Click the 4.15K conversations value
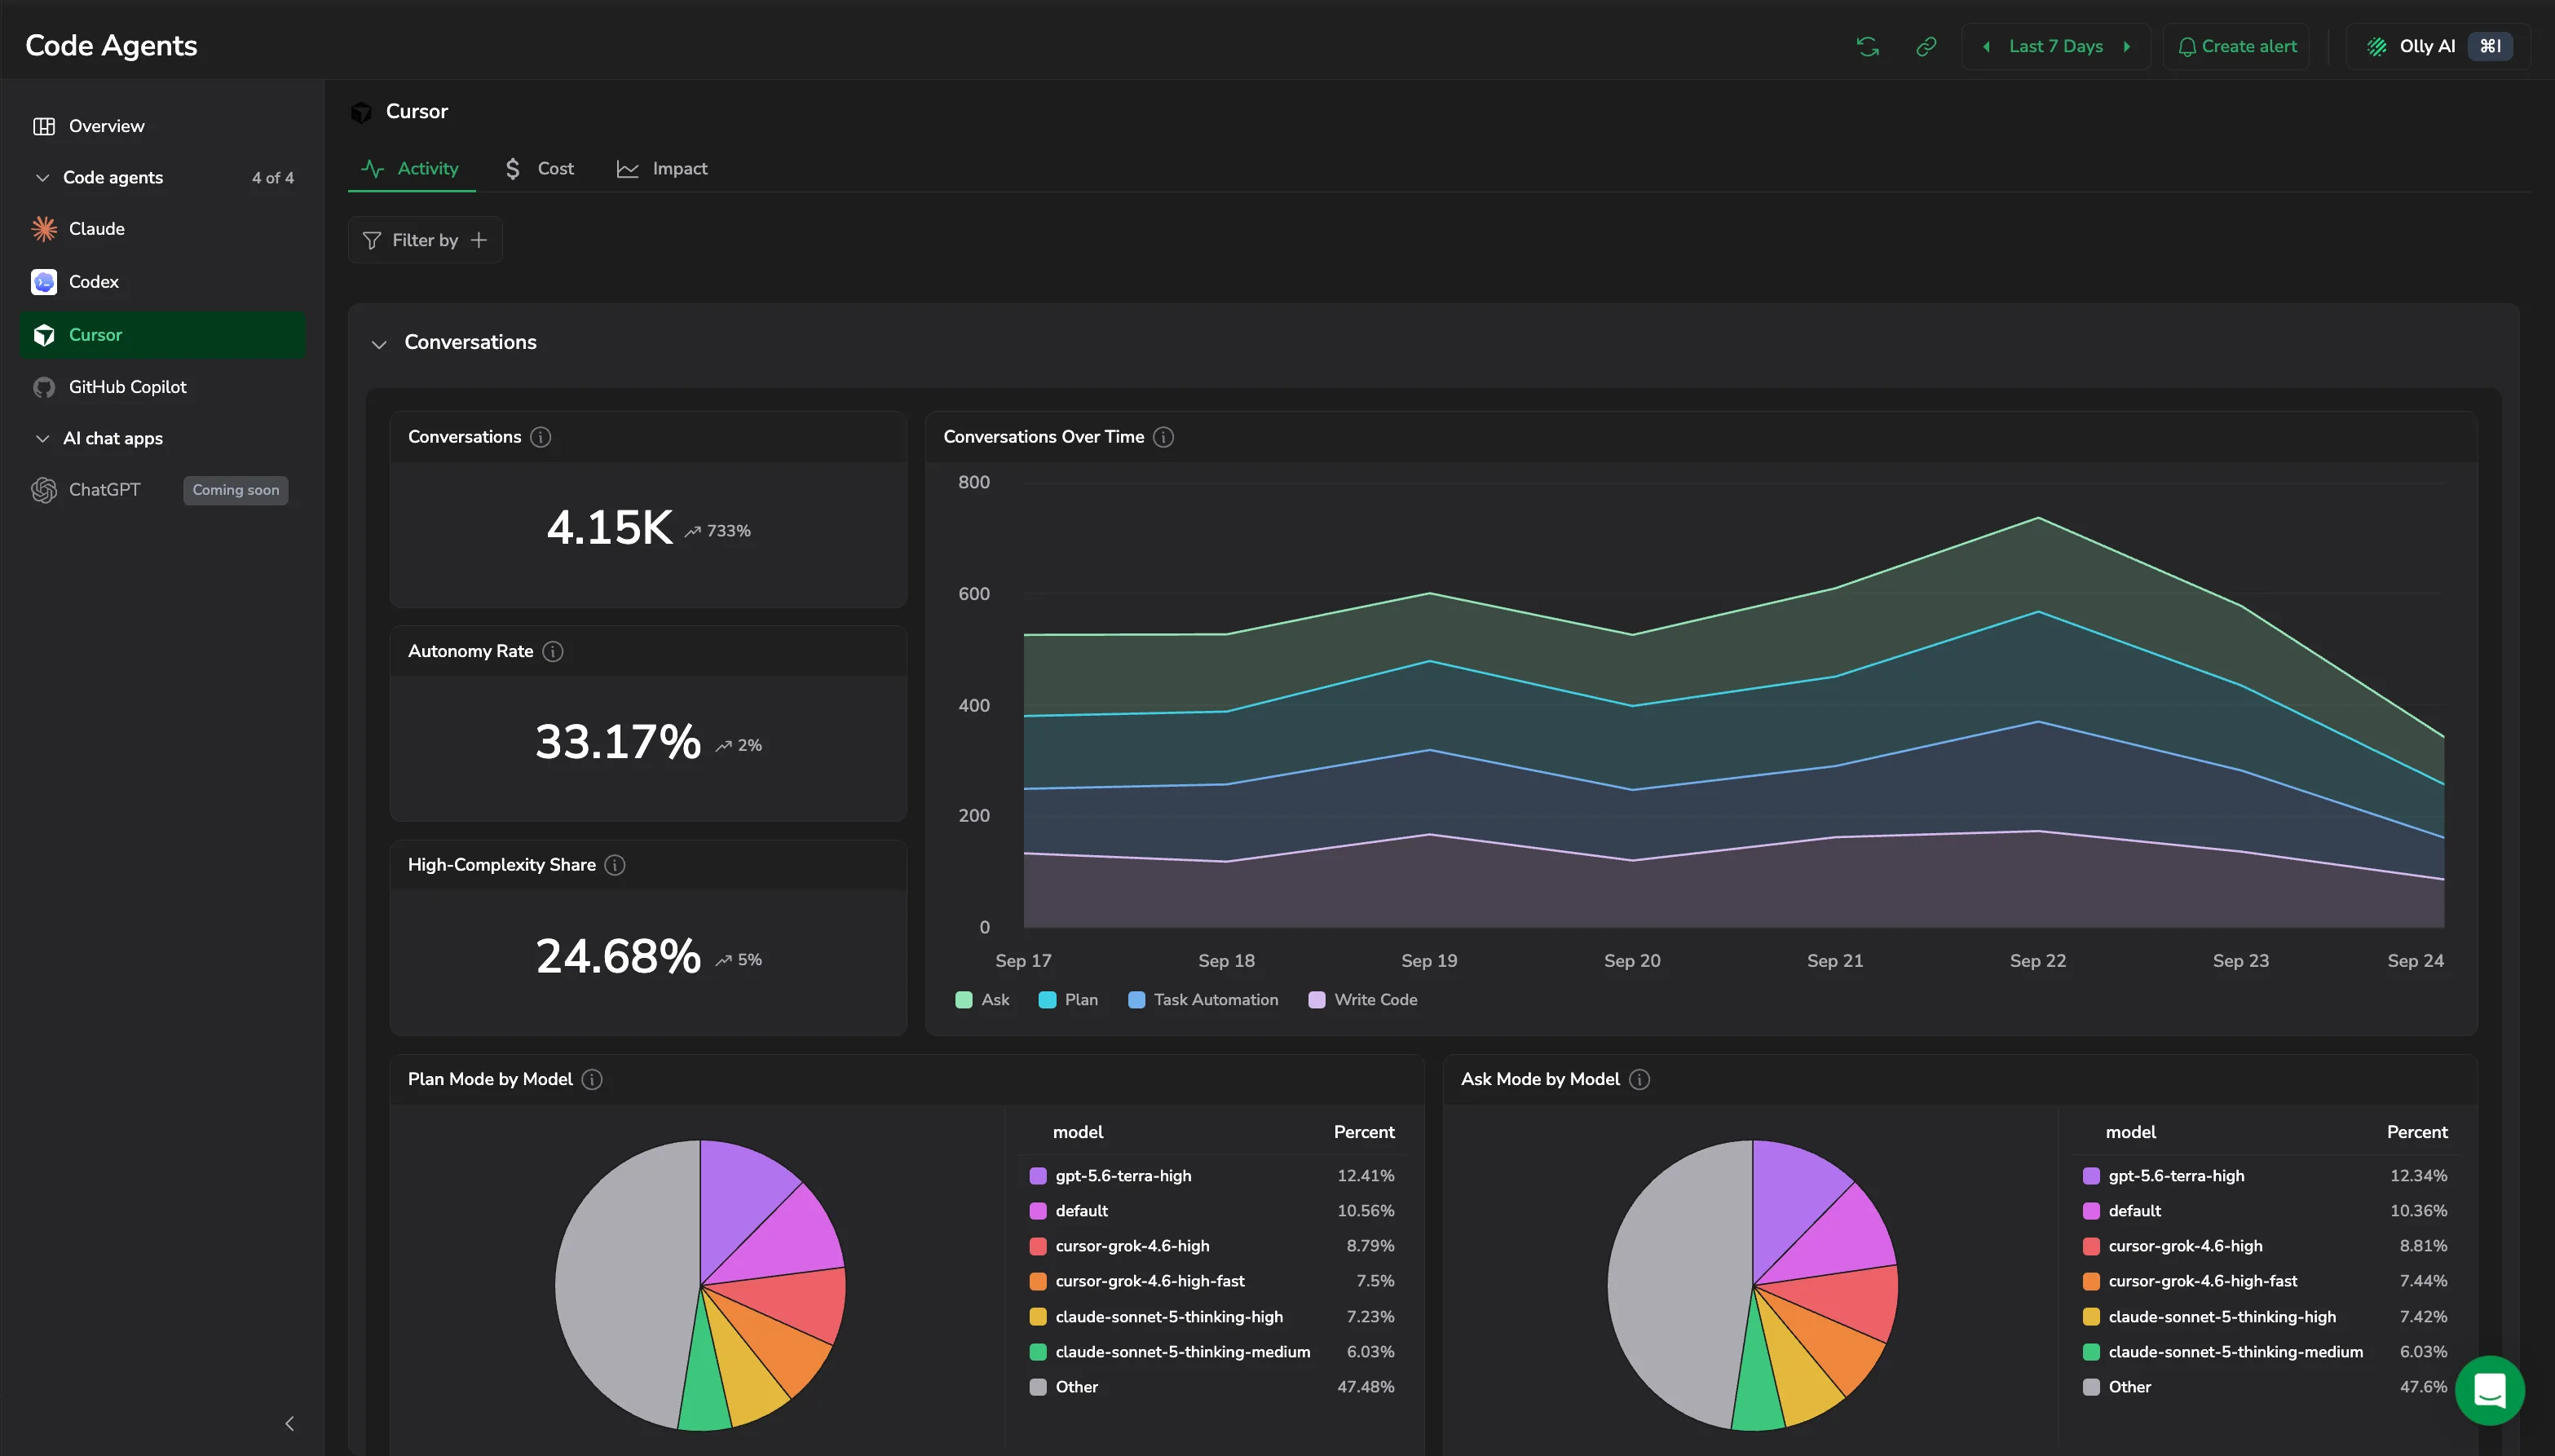This screenshot has width=2555, height=1456. (609, 528)
